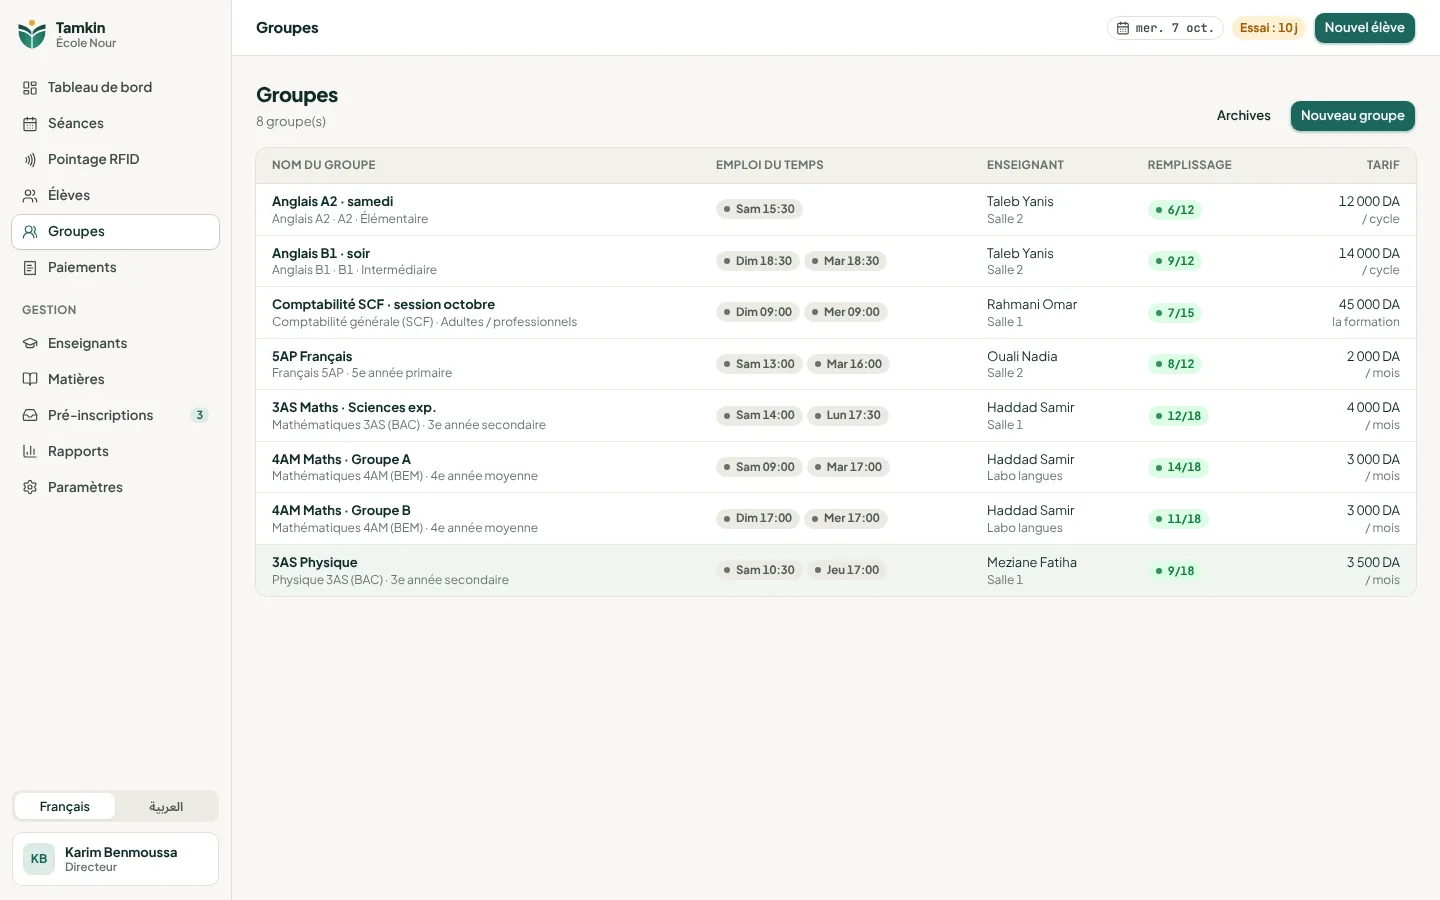Click the Matières book icon
Screen dimensions: 1440x900
tap(30, 380)
